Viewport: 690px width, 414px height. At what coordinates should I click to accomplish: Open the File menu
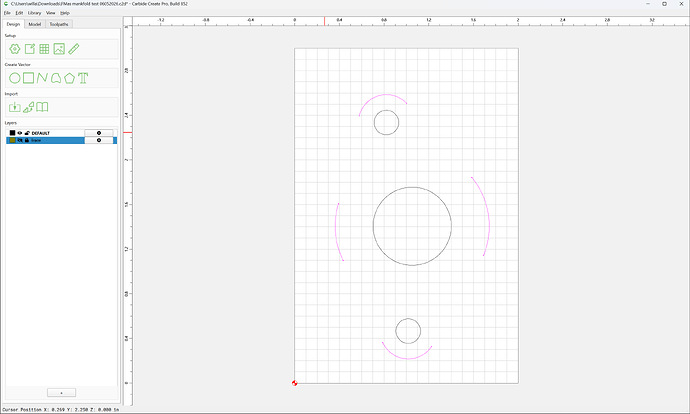click(7, 13)
